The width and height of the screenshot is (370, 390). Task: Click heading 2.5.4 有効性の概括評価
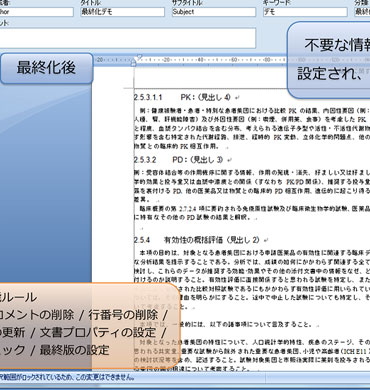197,240
